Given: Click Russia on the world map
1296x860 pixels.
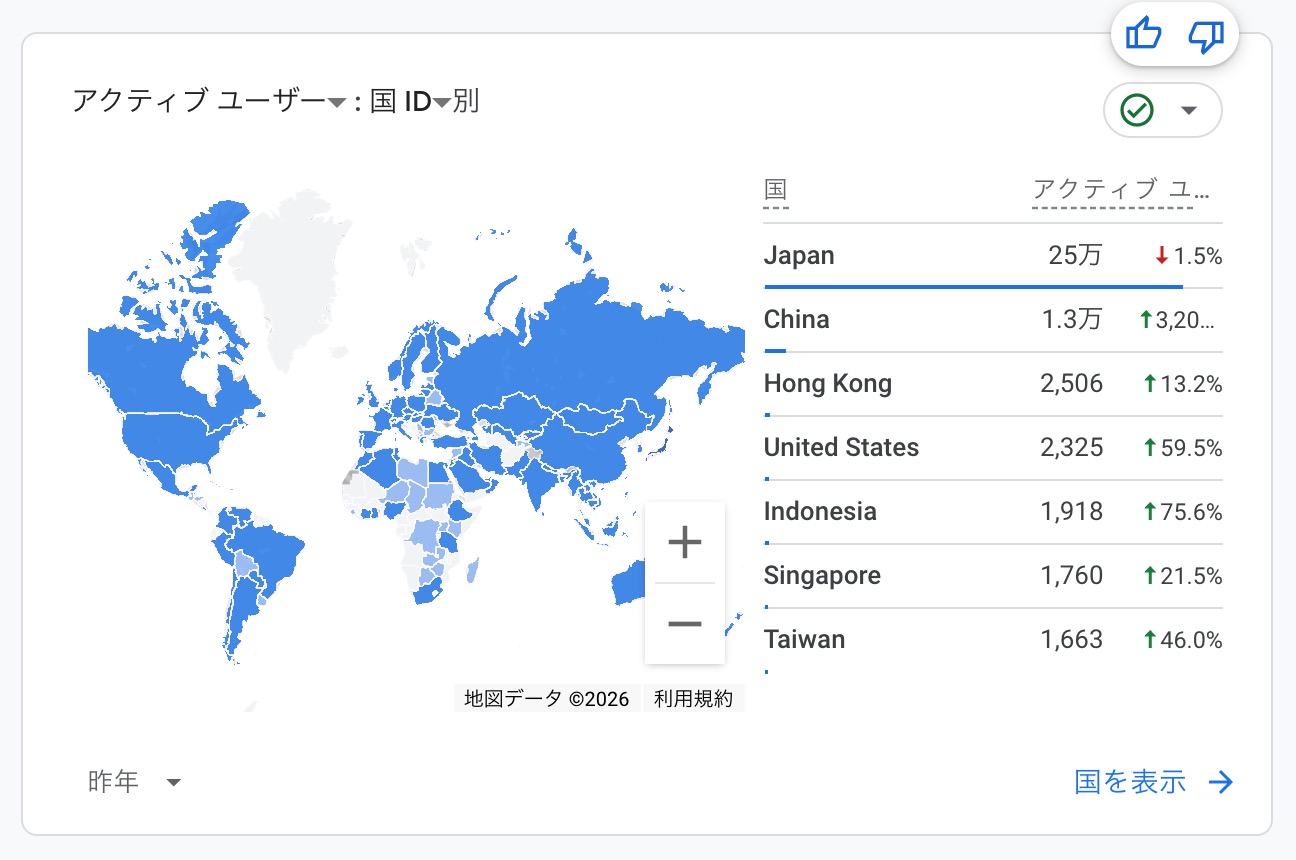Looking at the screenshot, I should pos(580,350).
